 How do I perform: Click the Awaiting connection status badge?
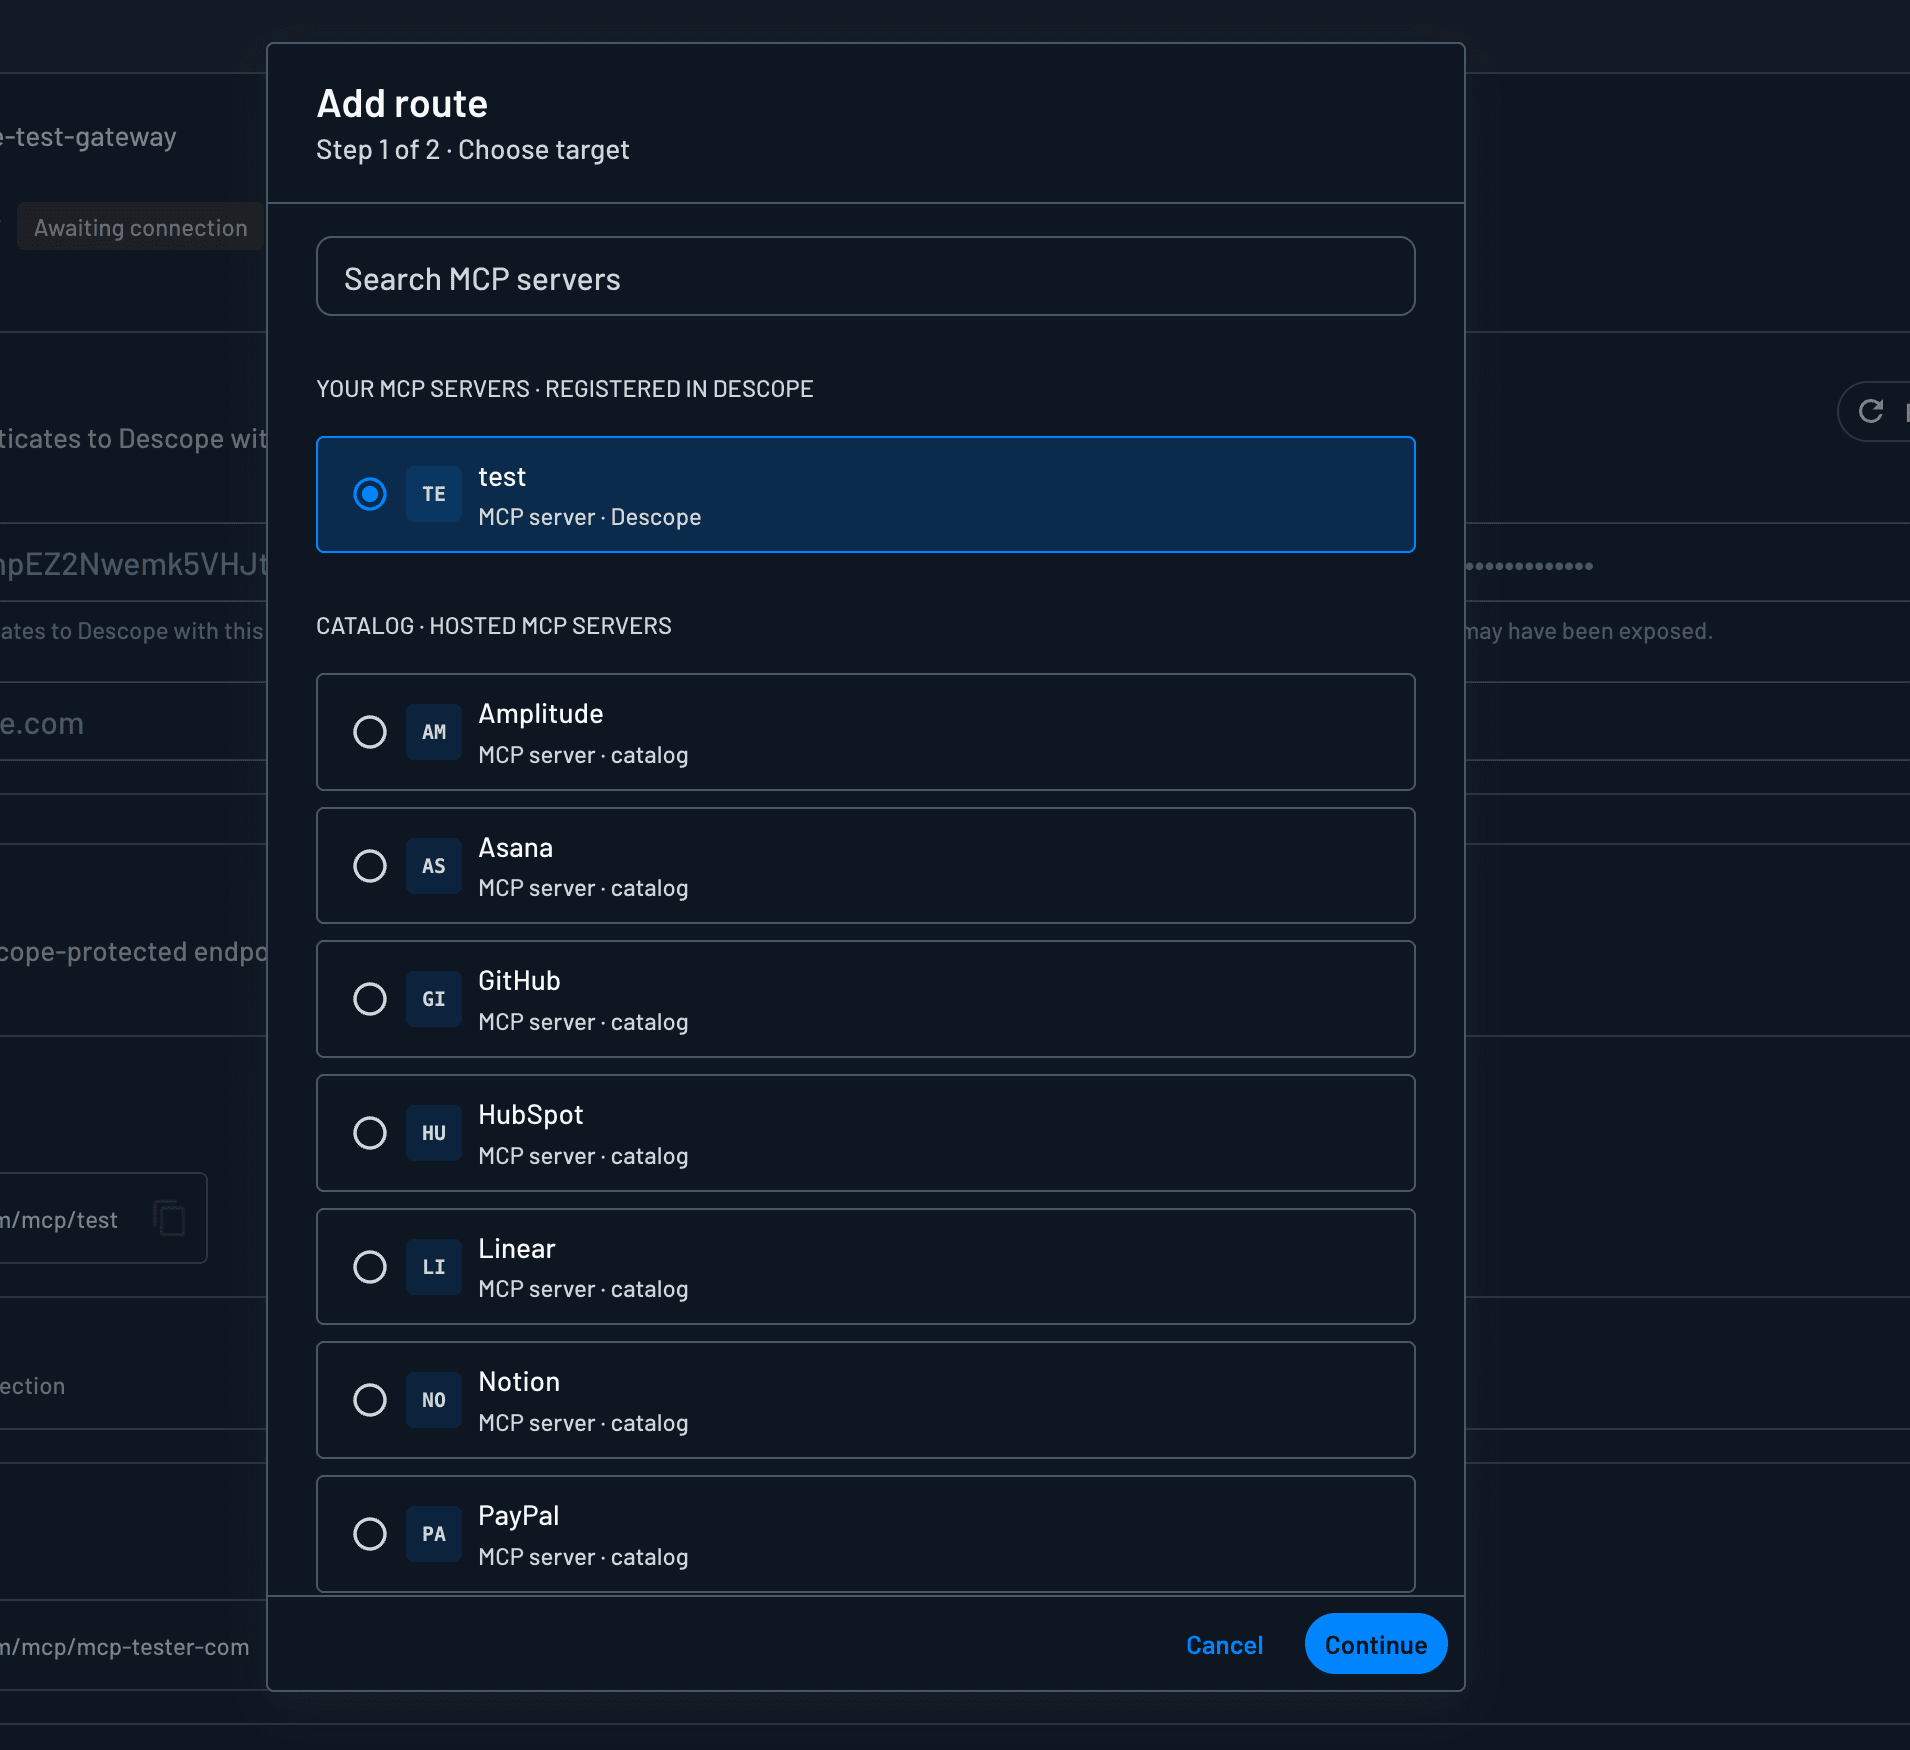140,227
